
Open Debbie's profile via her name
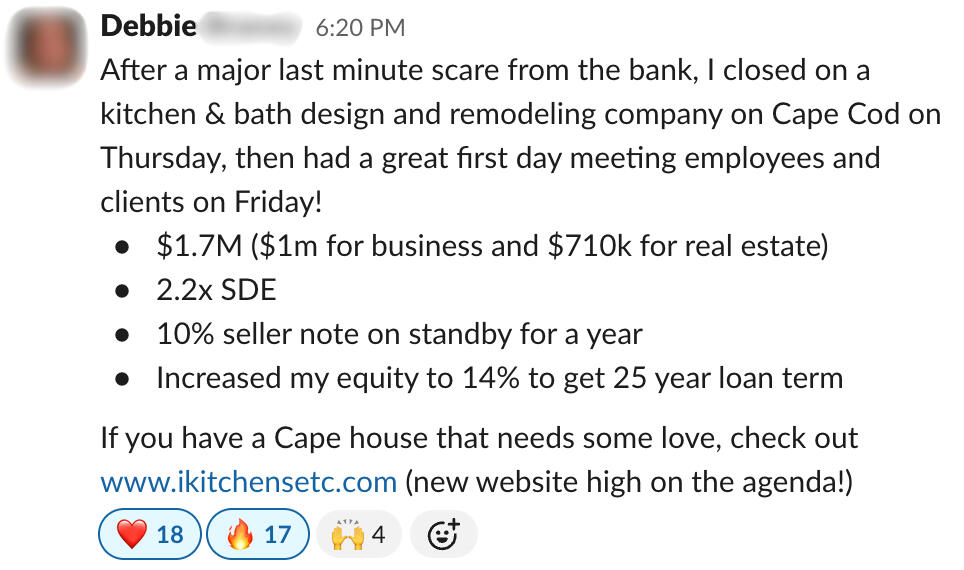coord(148,27)
